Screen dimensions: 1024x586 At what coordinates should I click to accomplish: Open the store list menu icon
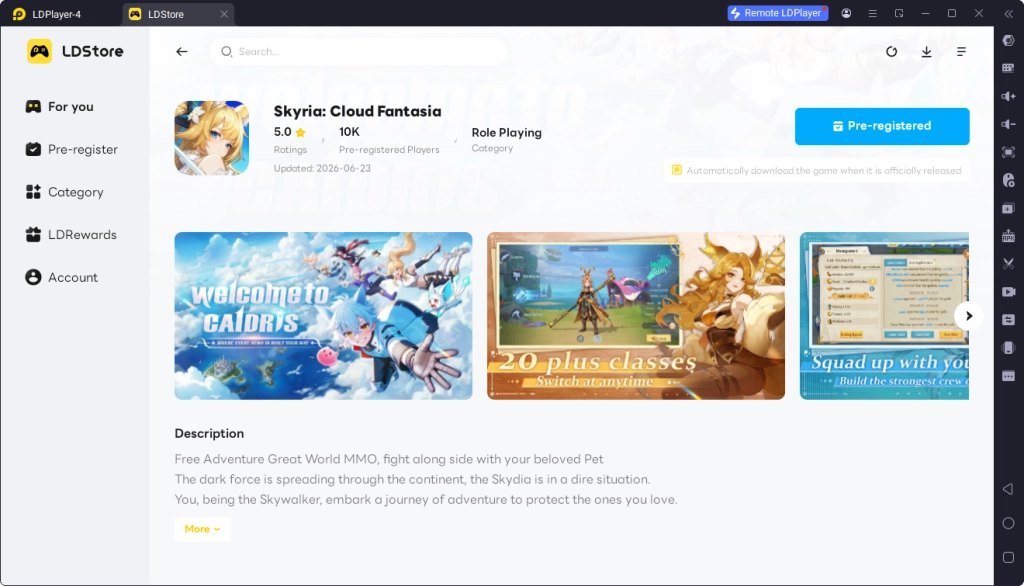pyautogui.click(x=961, y=52)
